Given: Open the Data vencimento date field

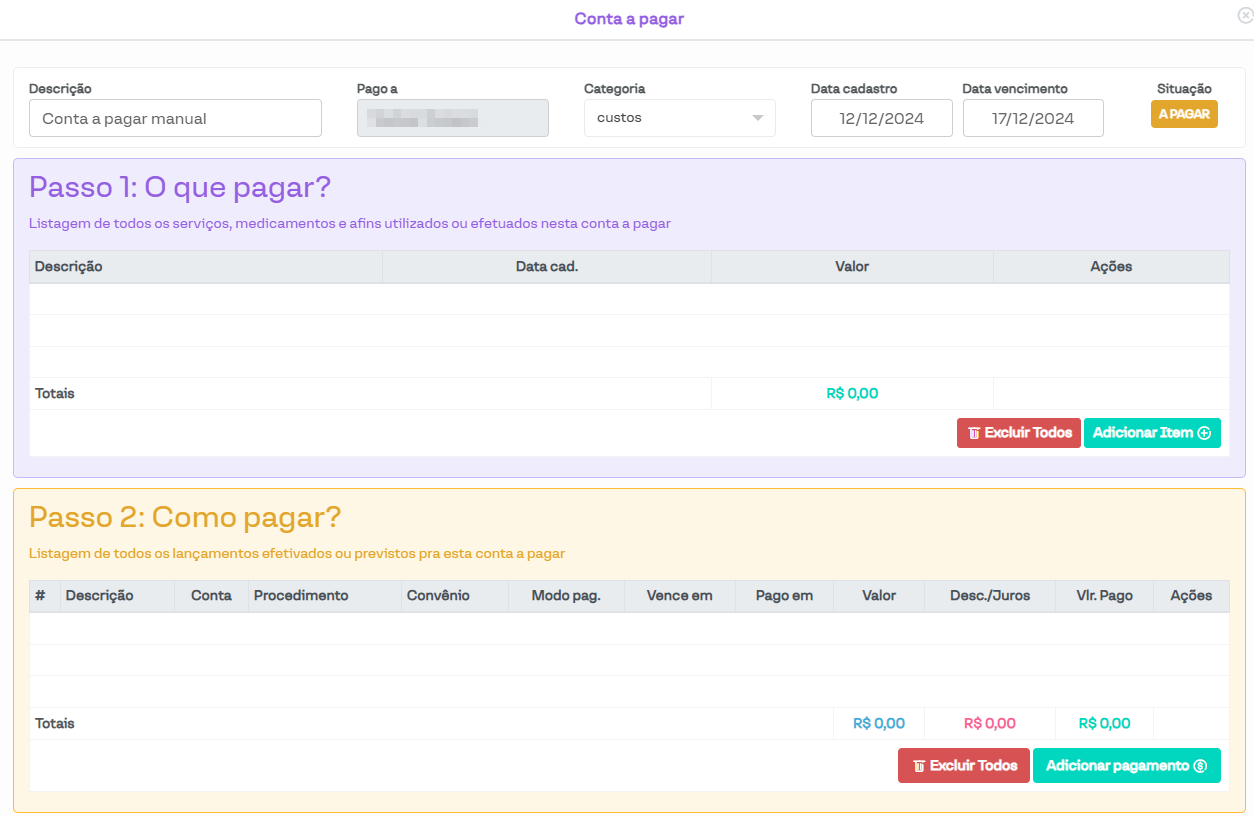Looking at the screenshot, I should 1032,118.
